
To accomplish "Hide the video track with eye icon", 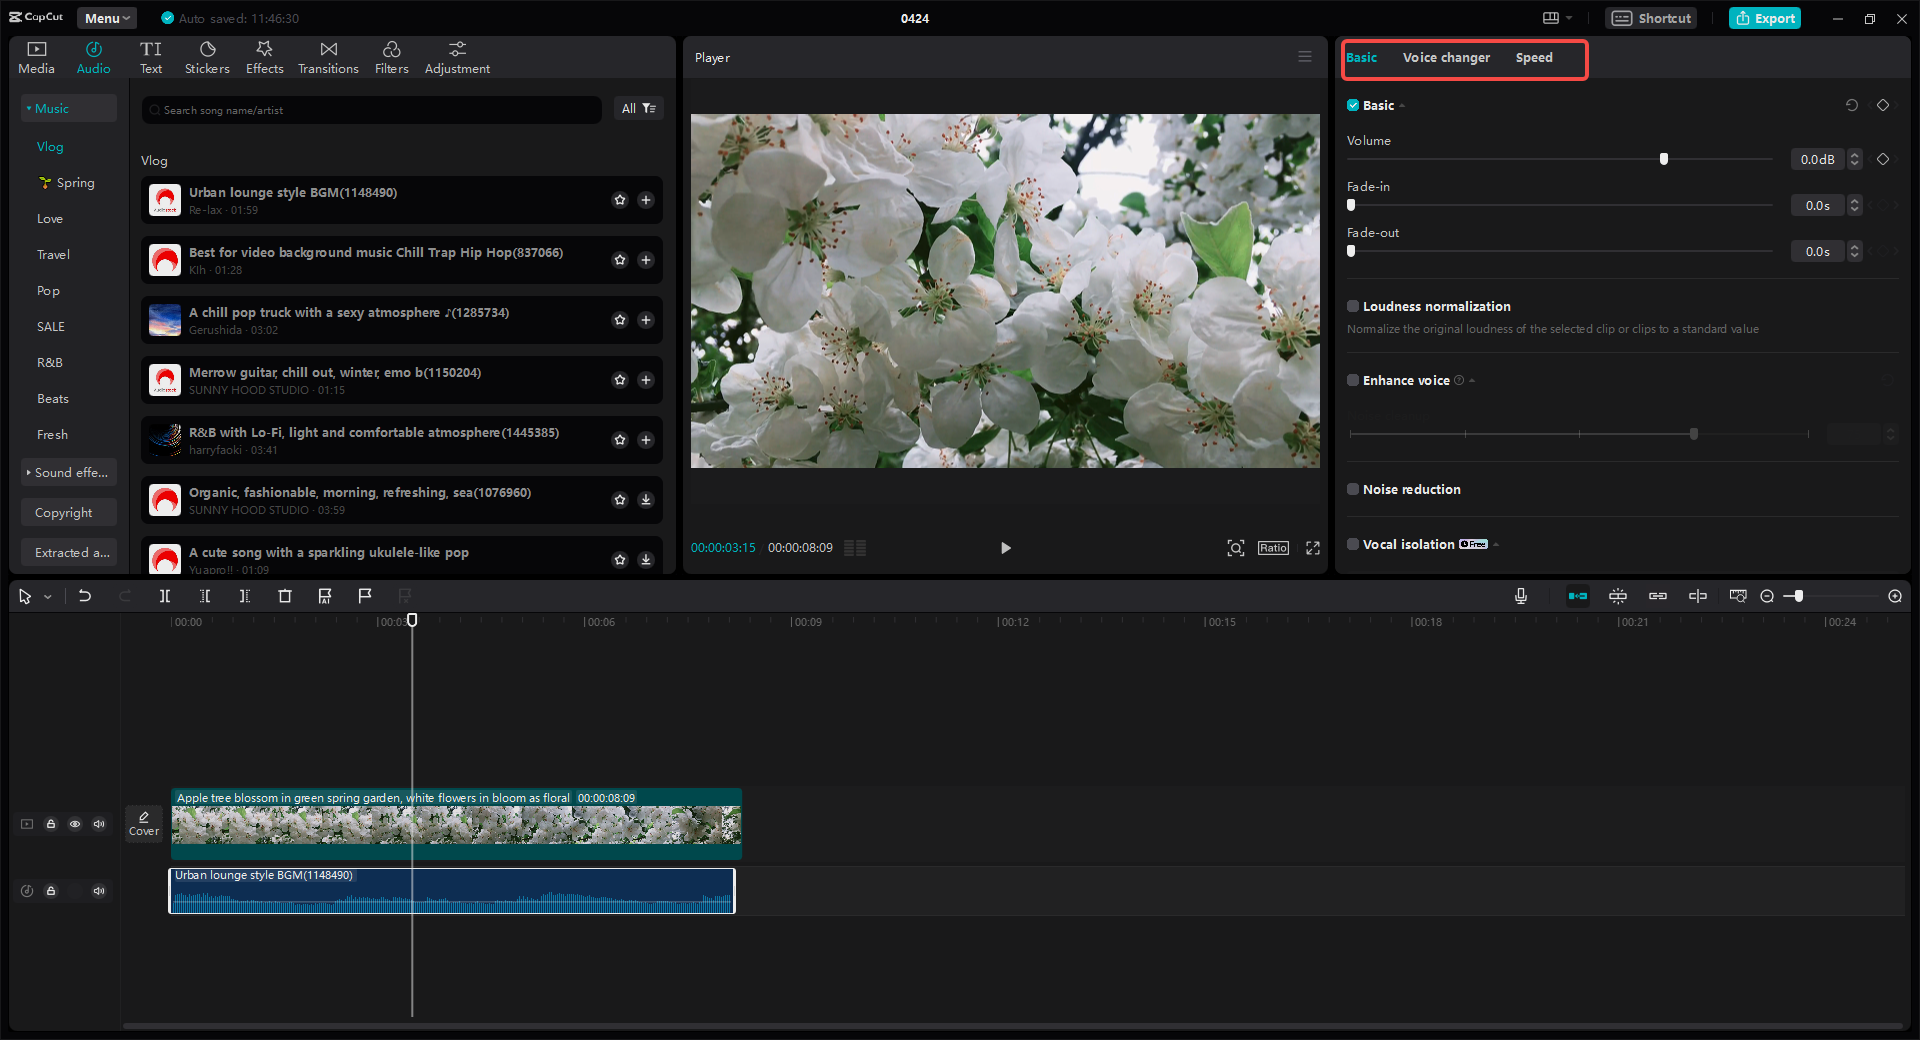I will click(75, 824).
